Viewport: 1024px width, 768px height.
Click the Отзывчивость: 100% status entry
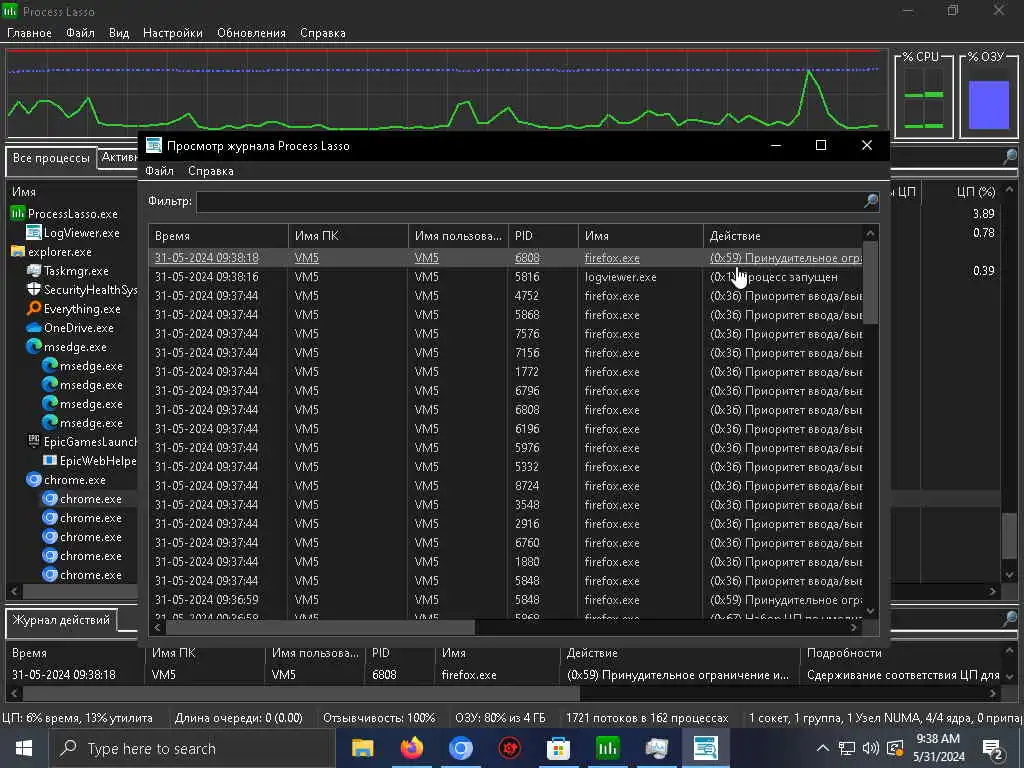click(379, 718)
